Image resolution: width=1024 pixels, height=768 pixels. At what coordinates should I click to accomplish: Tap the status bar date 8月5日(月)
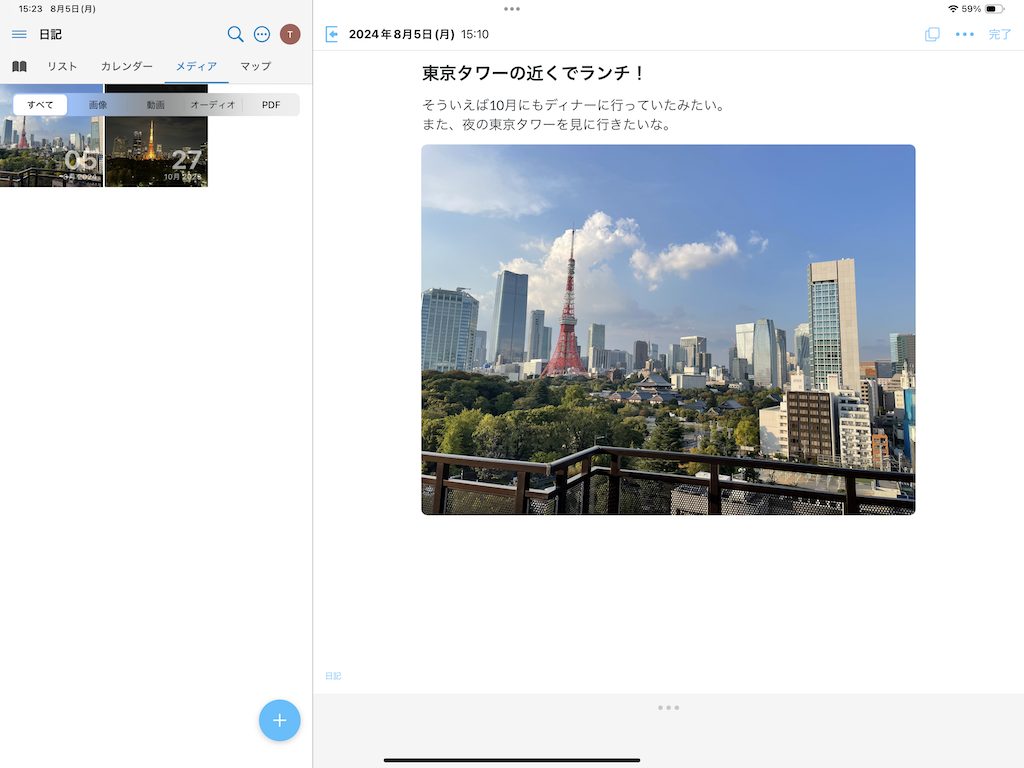pyautogui.click(x=73, y=9)
